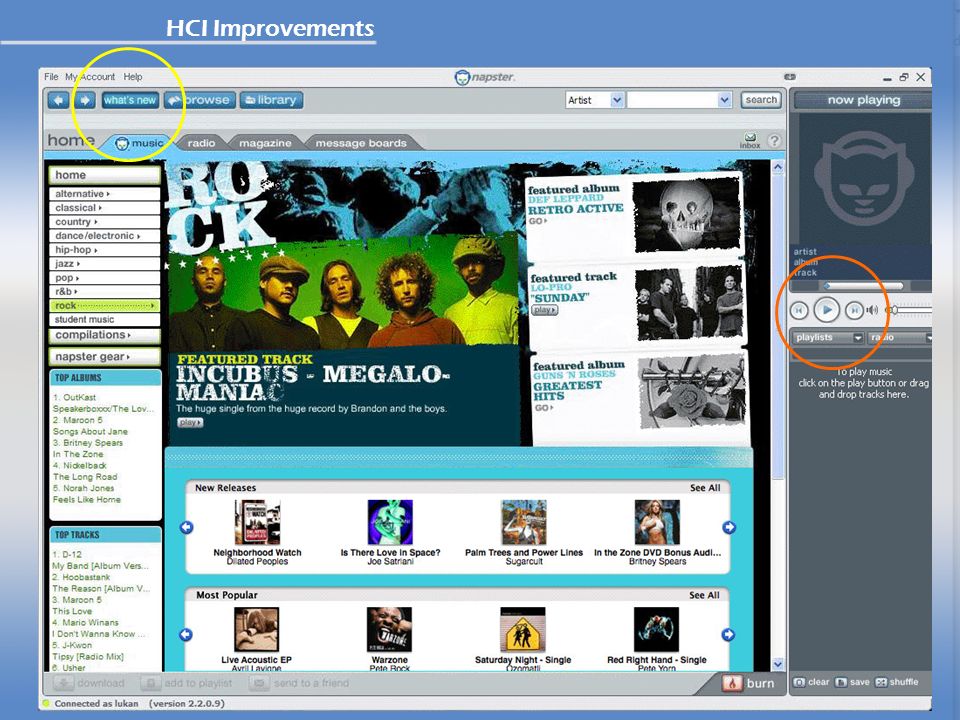Open the Help menu
The width and height of the screenshot is (960, 720).
click(133, 77)
